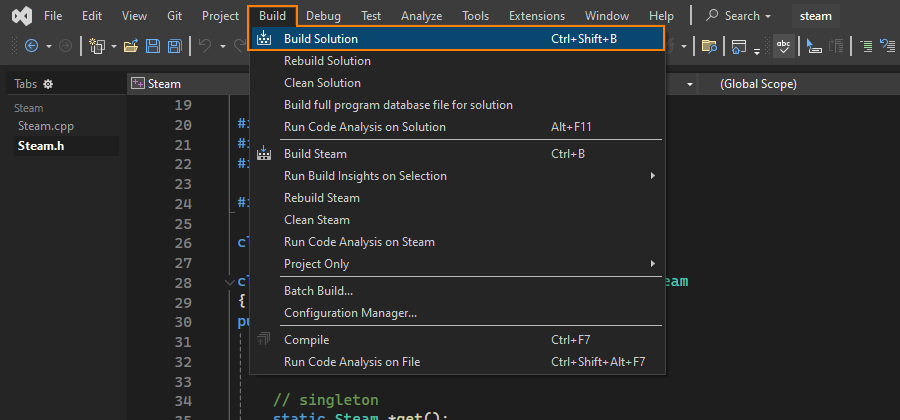Image resolution: width=900 pixels, height=420 pixels.
Task: Select Steam.h in the Tabs list
Action: click(66, 146)
